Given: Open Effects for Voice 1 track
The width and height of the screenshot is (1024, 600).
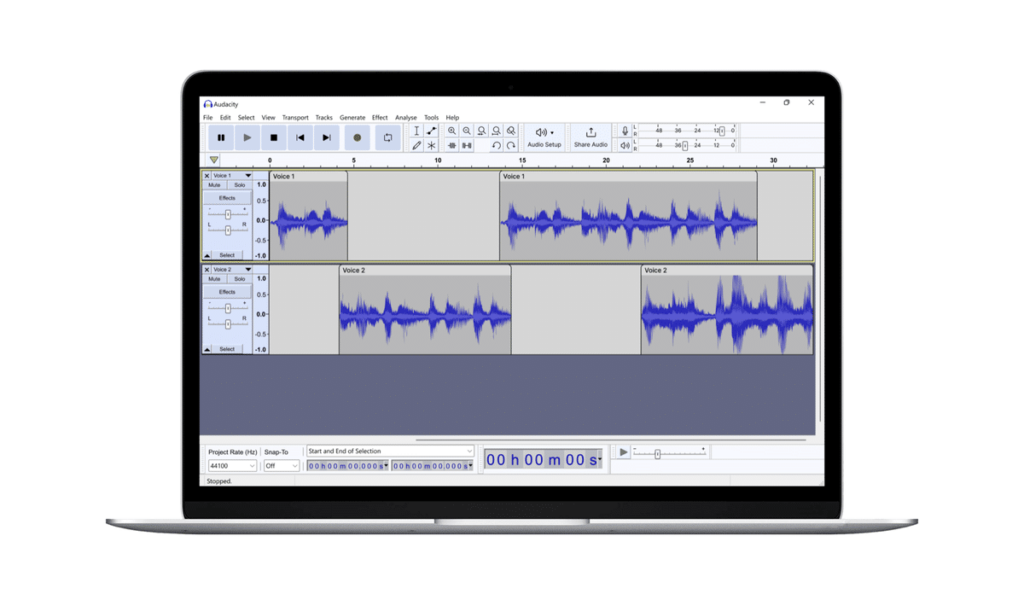Looking at the screenshot, I should pos(227,198).
